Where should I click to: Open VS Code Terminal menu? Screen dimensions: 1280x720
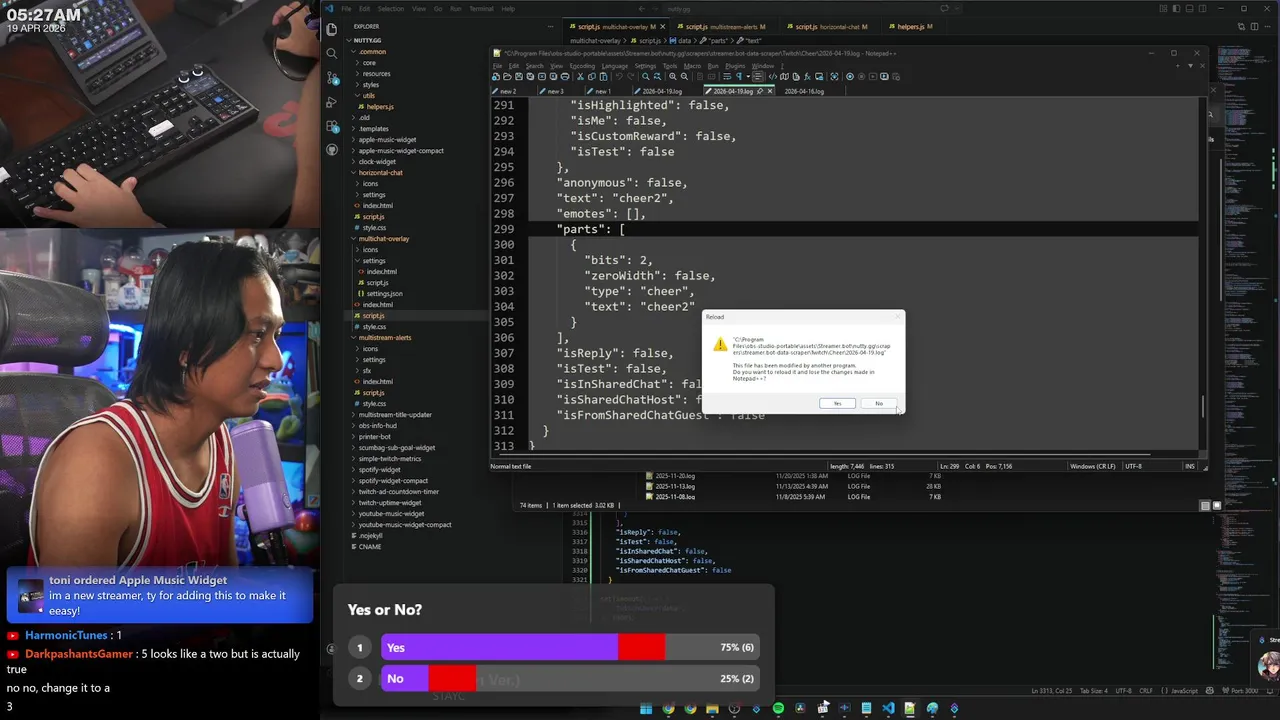pyautogui.click(x=481, y=9)
